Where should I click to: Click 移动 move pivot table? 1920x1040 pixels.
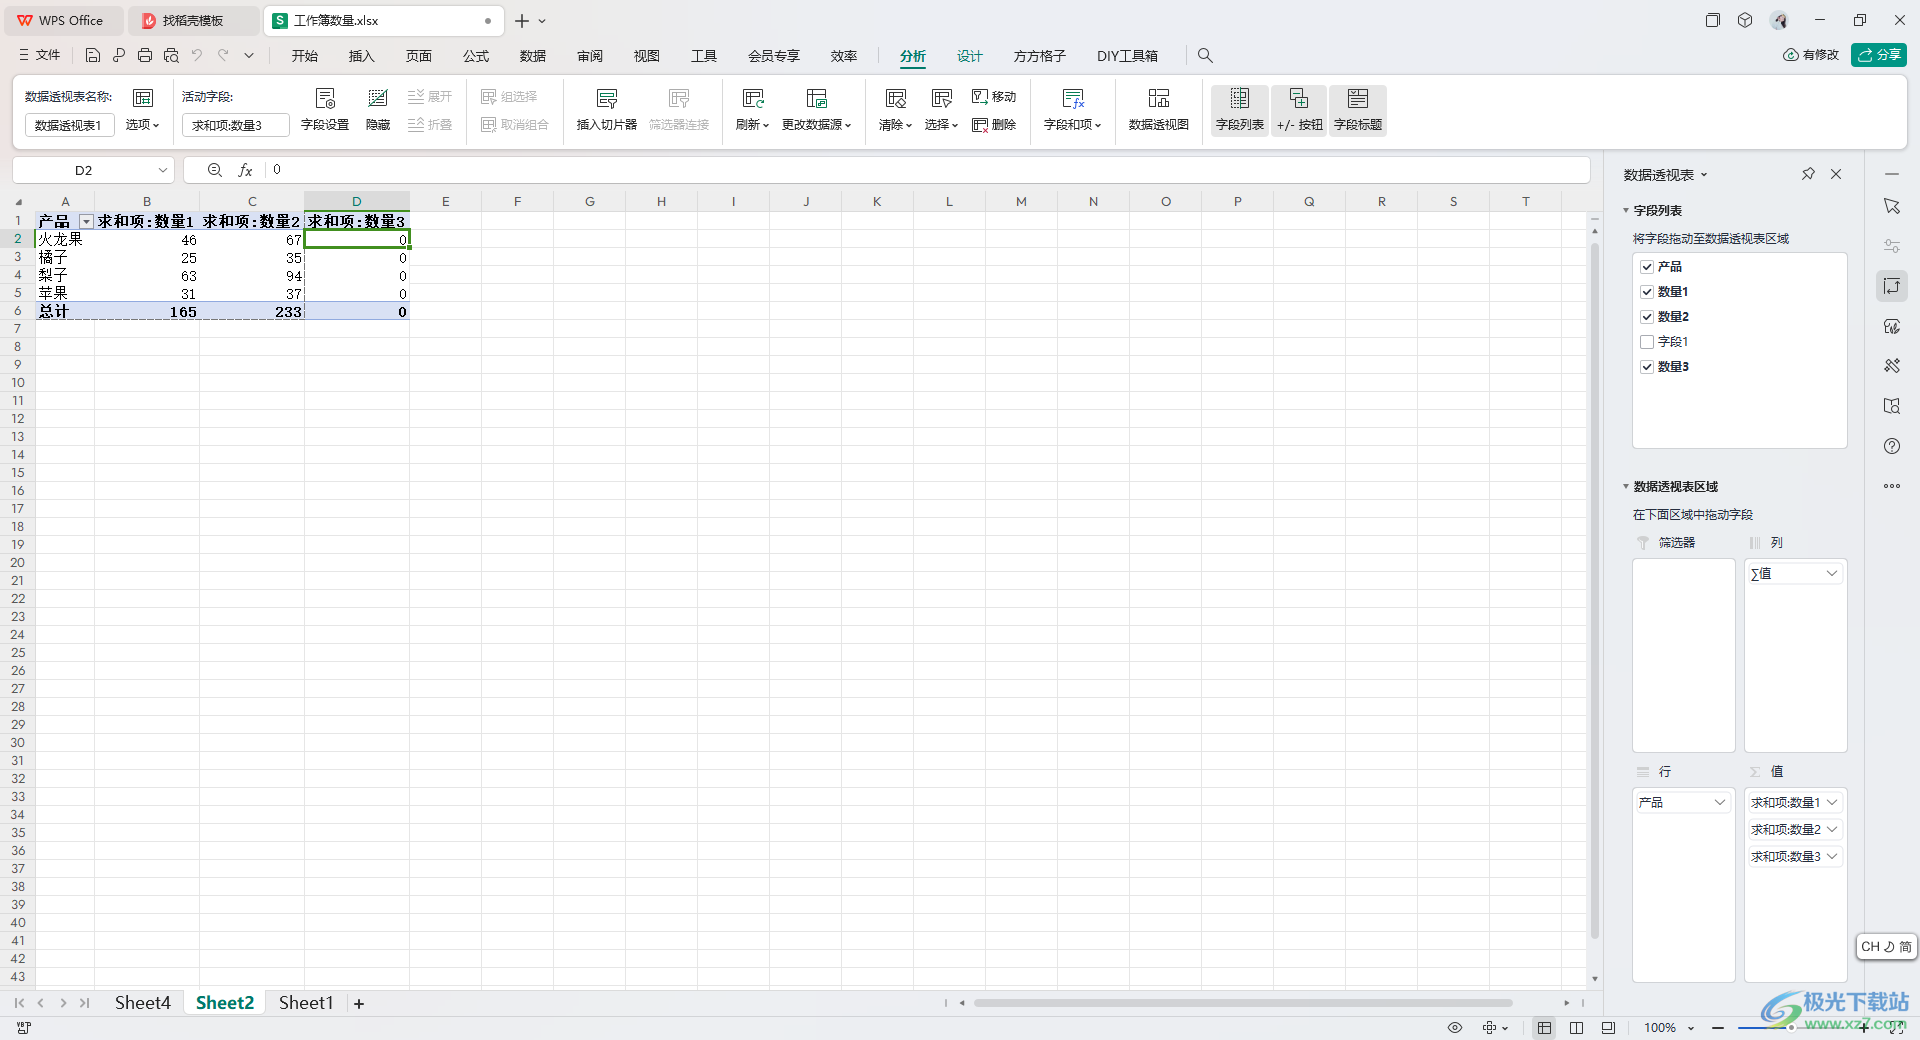[x=994, y=97]
